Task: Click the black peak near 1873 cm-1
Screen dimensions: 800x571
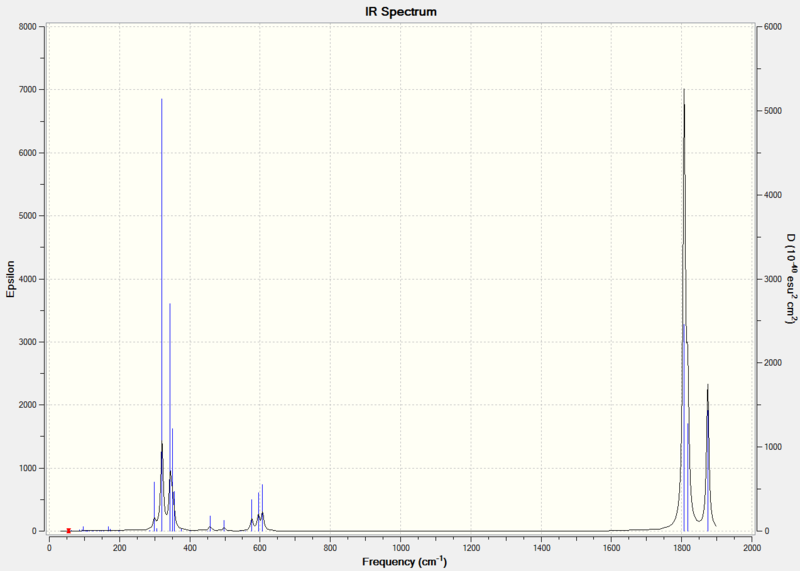Action: click(708, 457)
